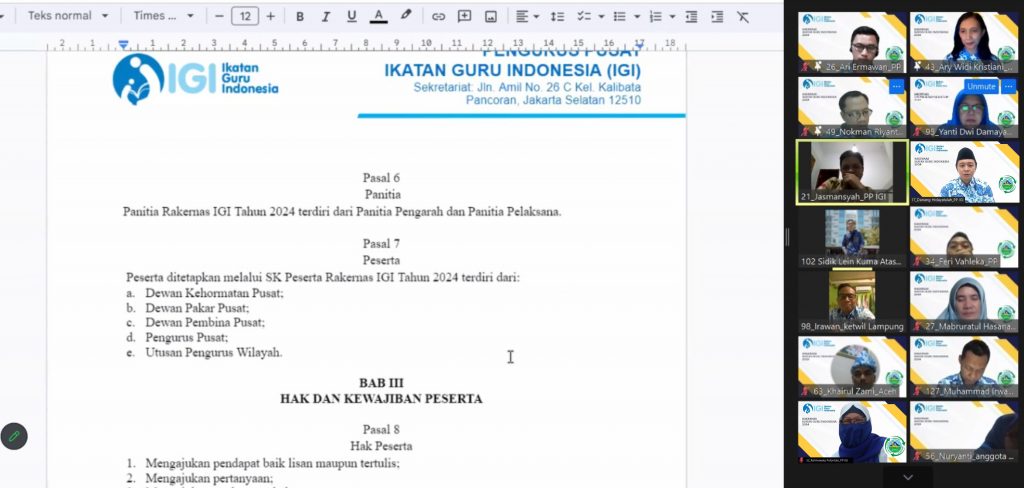Decrease font size with minus button
The width and height of the screenshot is (1024, 488).
point(219,16)
